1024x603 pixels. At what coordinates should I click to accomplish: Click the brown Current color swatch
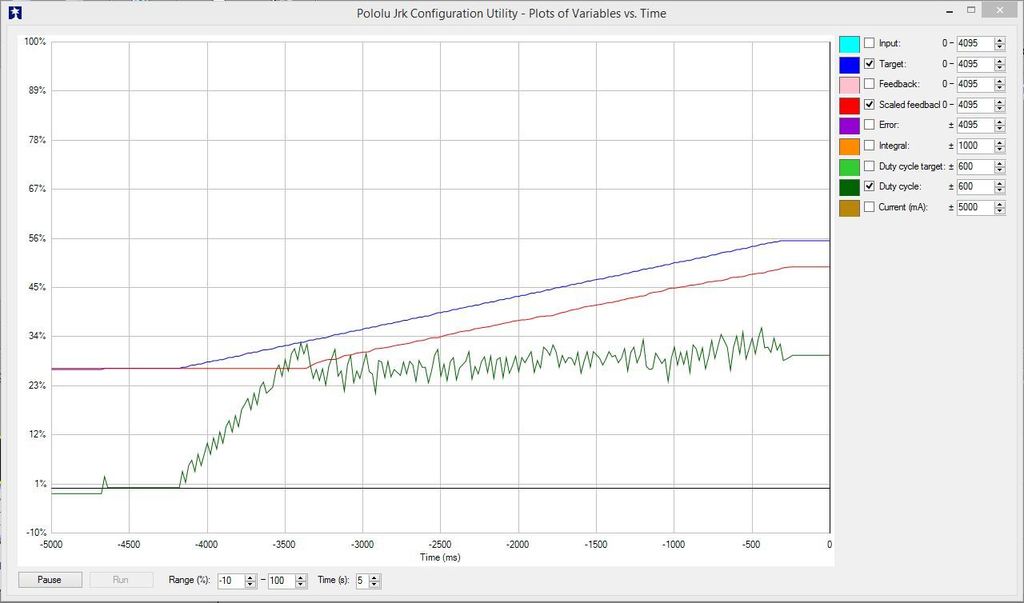click(x=849, y=208)
